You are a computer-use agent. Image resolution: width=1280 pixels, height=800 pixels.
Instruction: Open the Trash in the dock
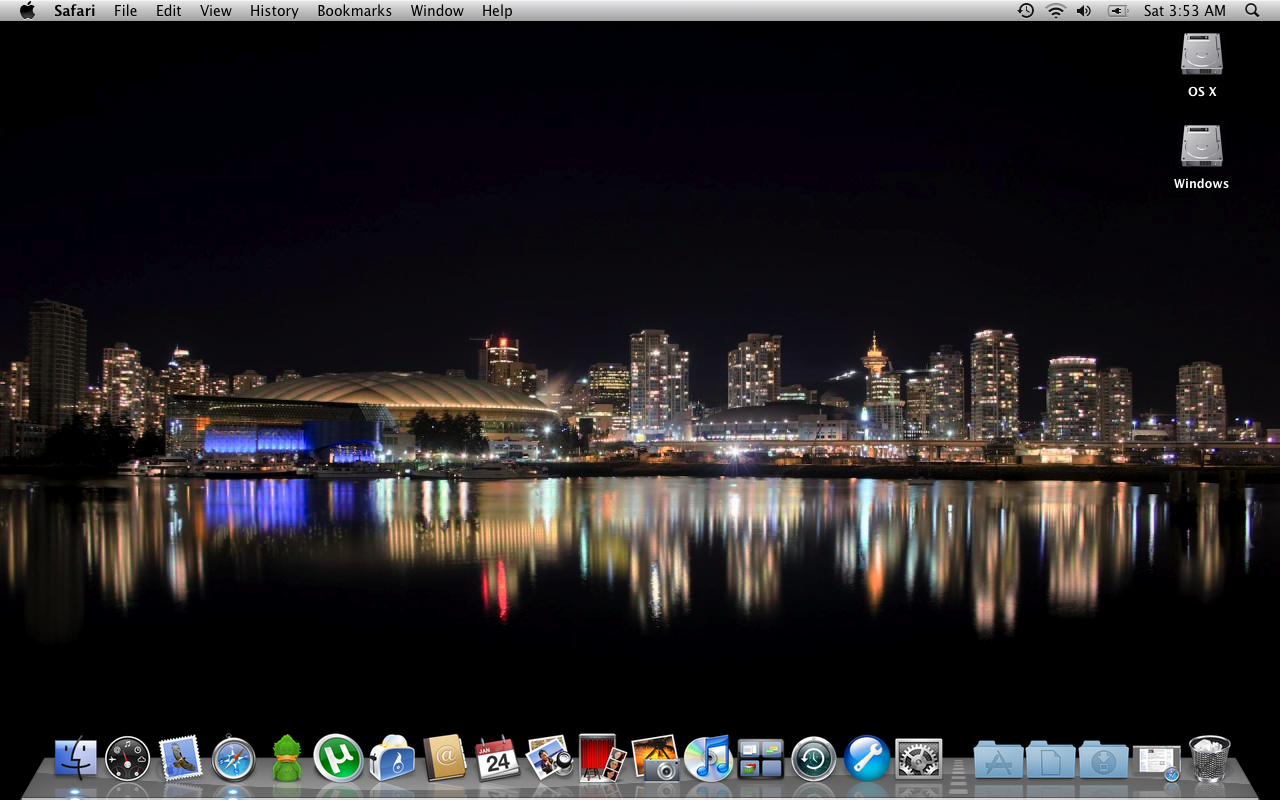click(1209, 758)
